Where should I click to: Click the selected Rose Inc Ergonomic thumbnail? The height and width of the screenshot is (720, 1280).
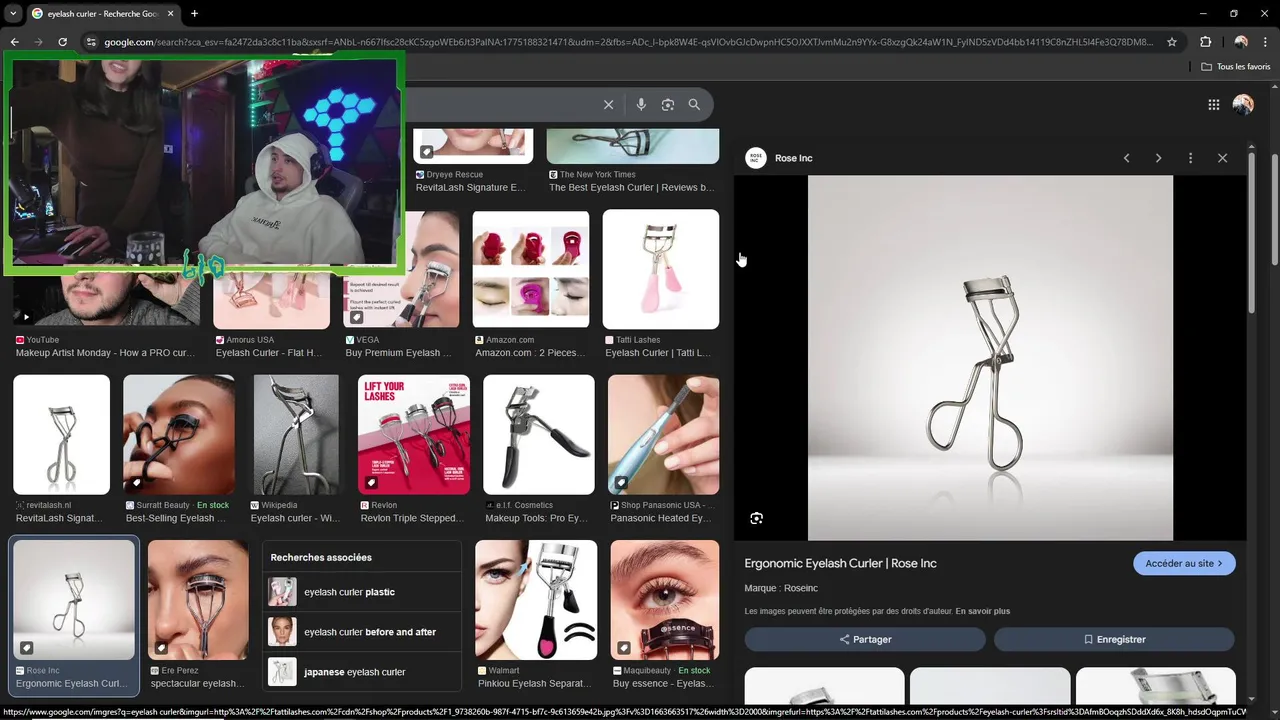[74, 600]
